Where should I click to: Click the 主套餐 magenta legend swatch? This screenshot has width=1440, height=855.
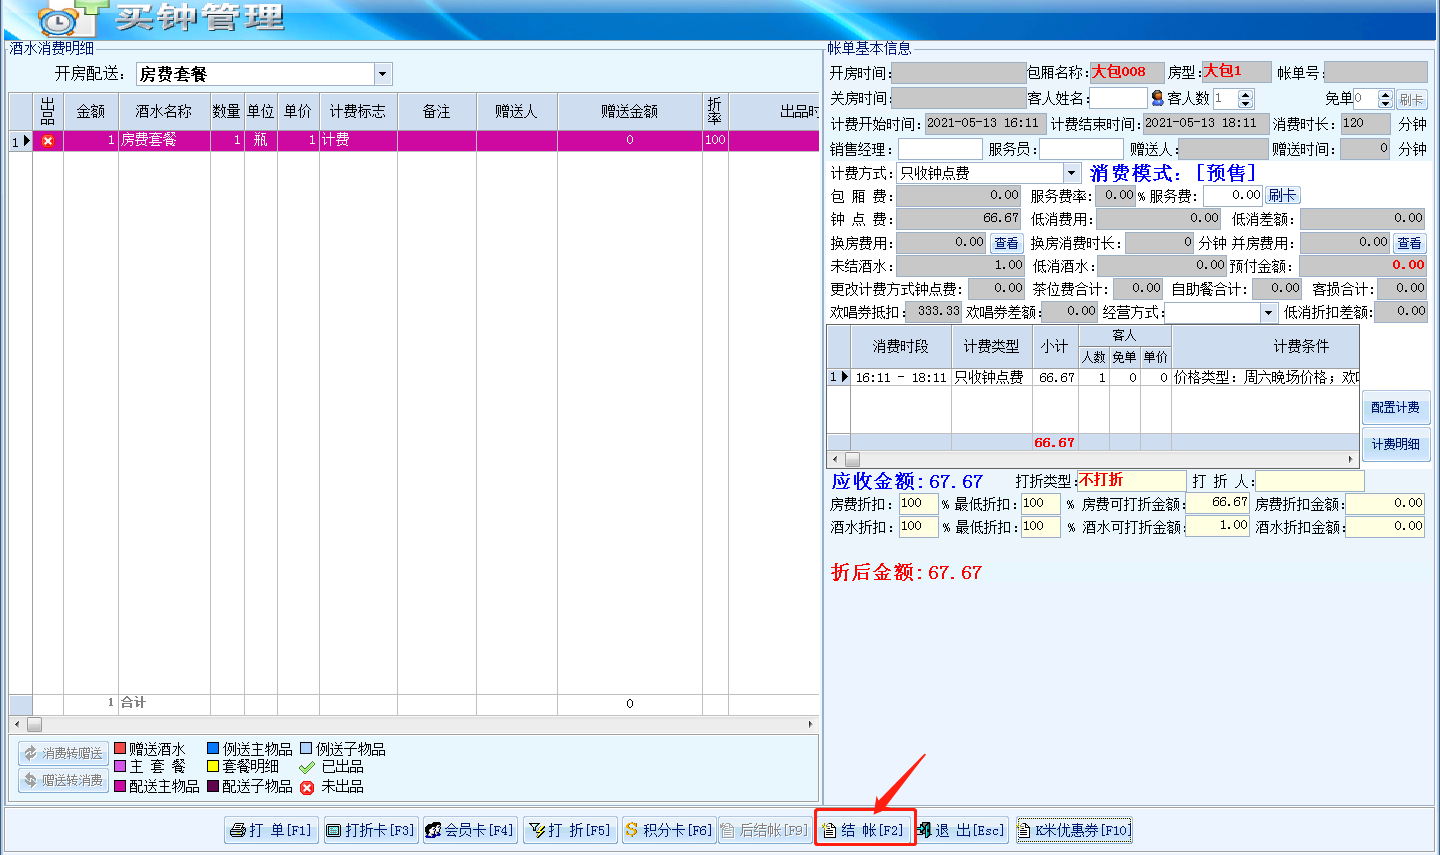(x=120, y=767)
